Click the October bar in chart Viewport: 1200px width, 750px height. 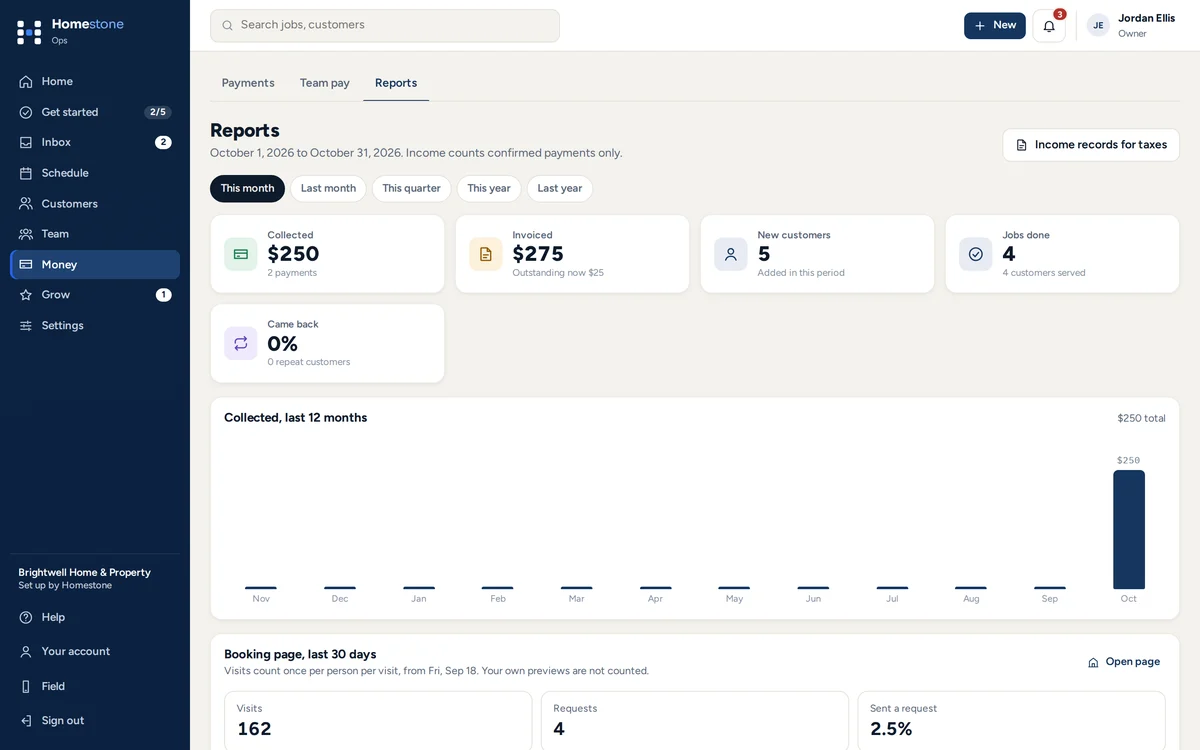tap(1129, 530)
